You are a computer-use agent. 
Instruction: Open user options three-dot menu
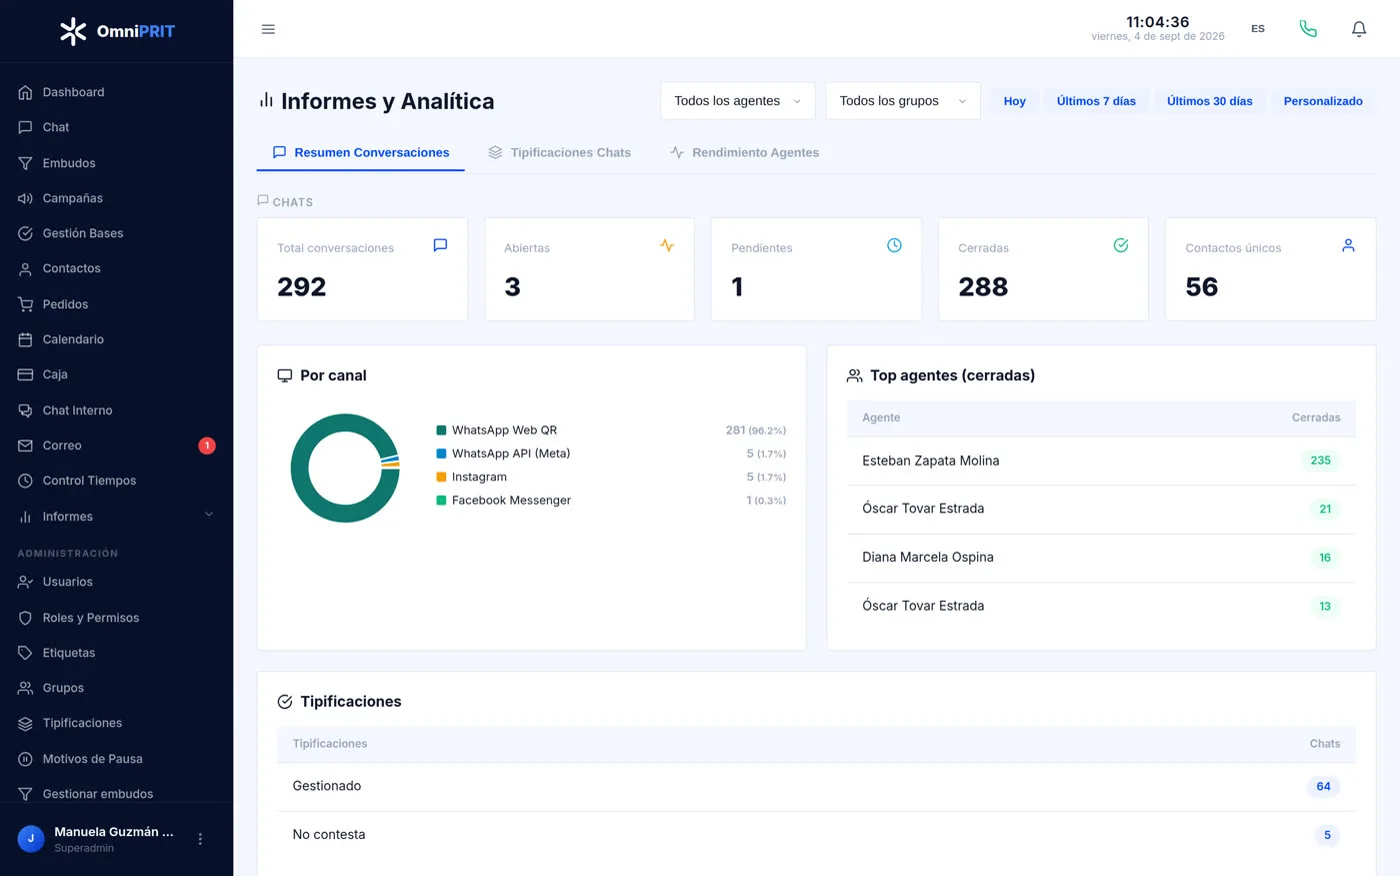tap(200, 839)
